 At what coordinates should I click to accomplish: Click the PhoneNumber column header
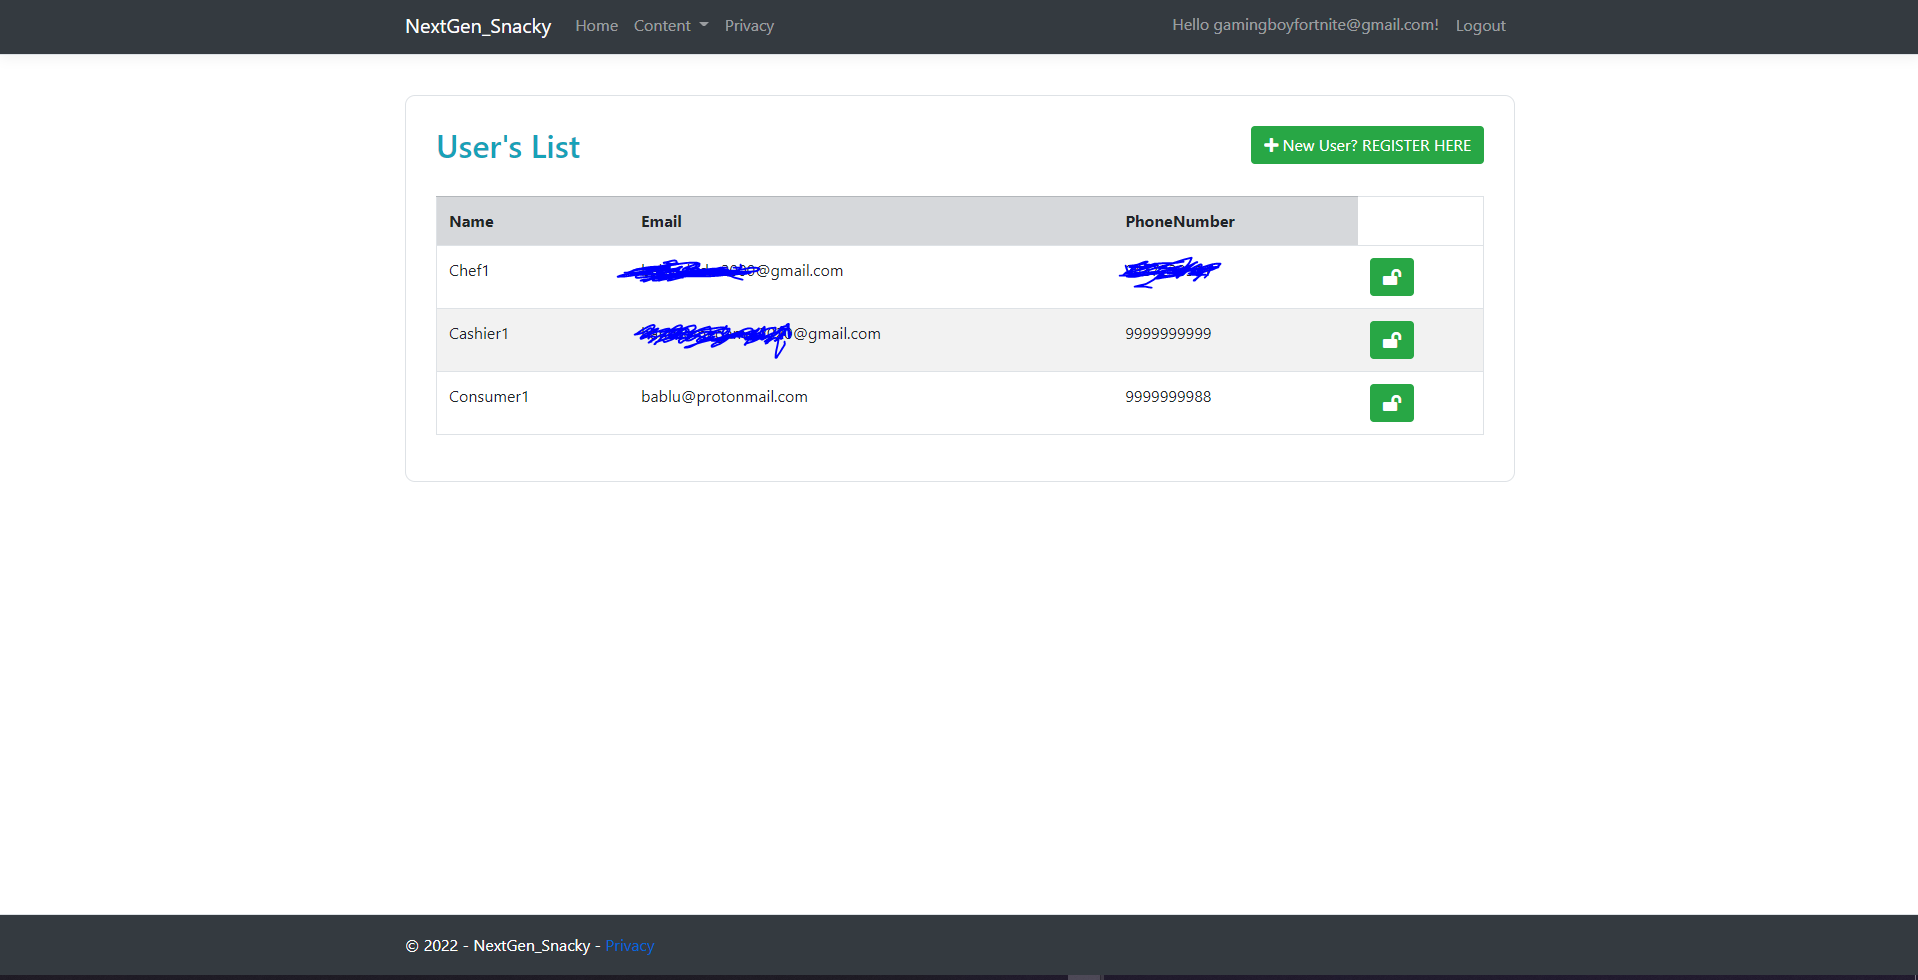1180,221
